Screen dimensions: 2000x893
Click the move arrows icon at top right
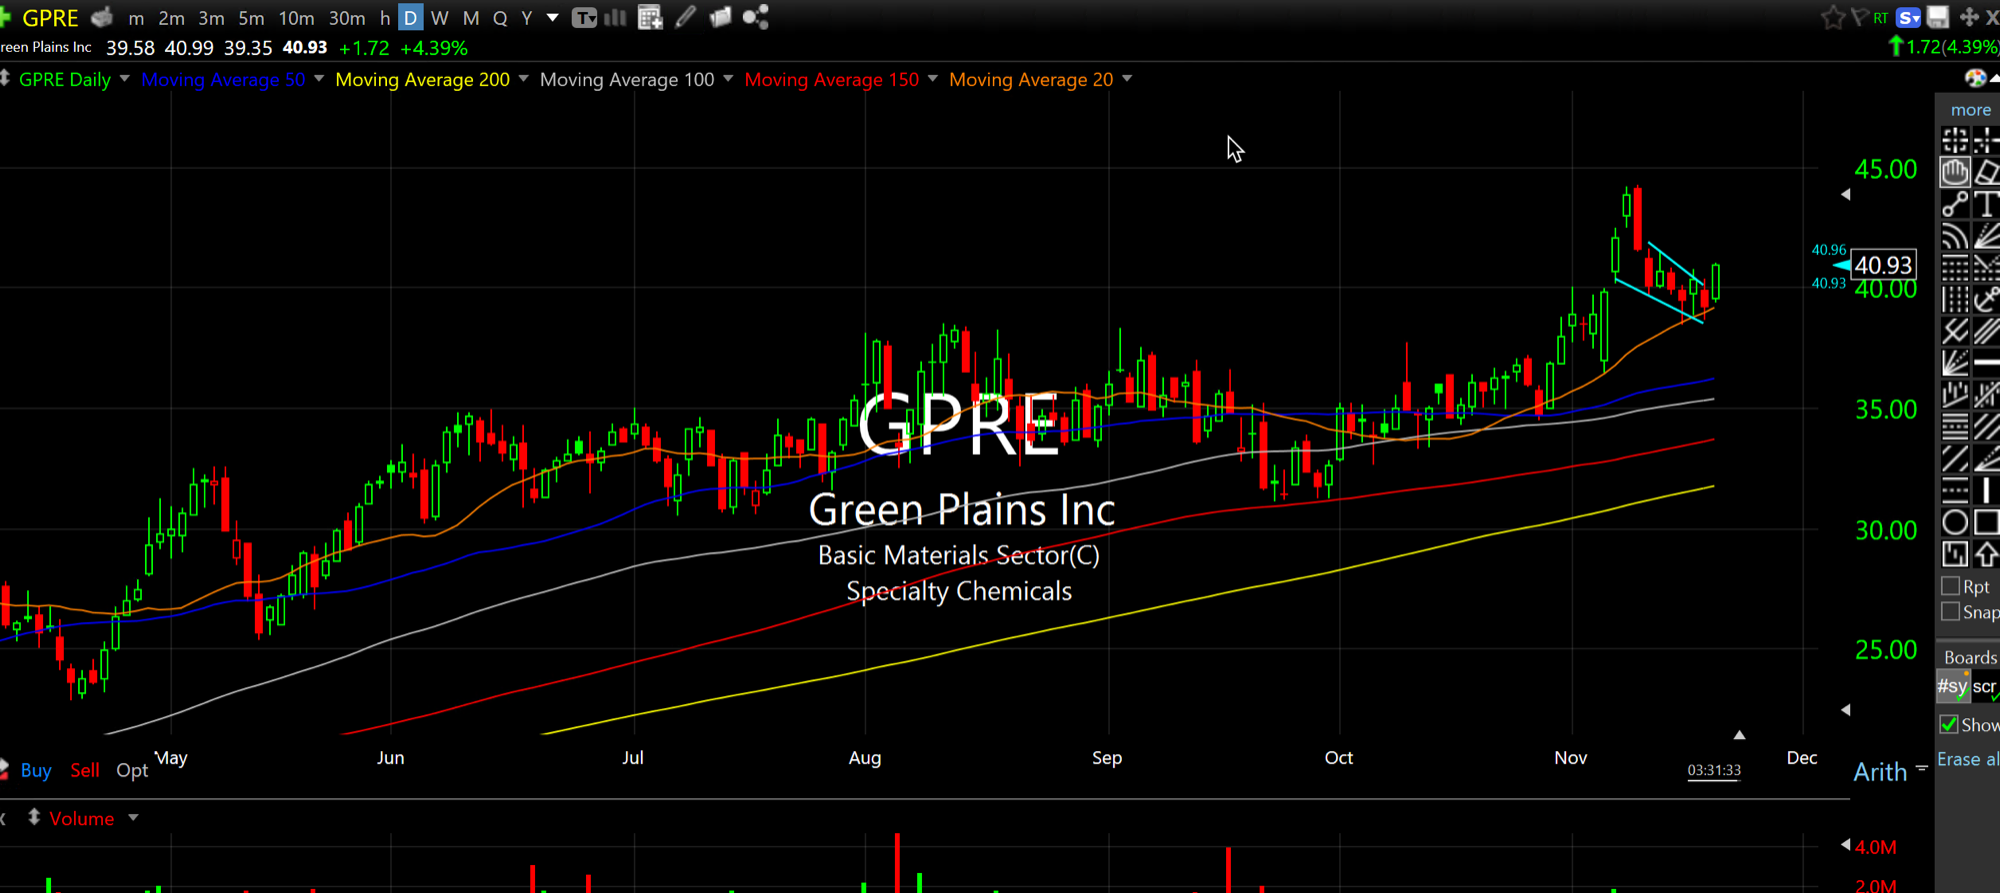1968,17
